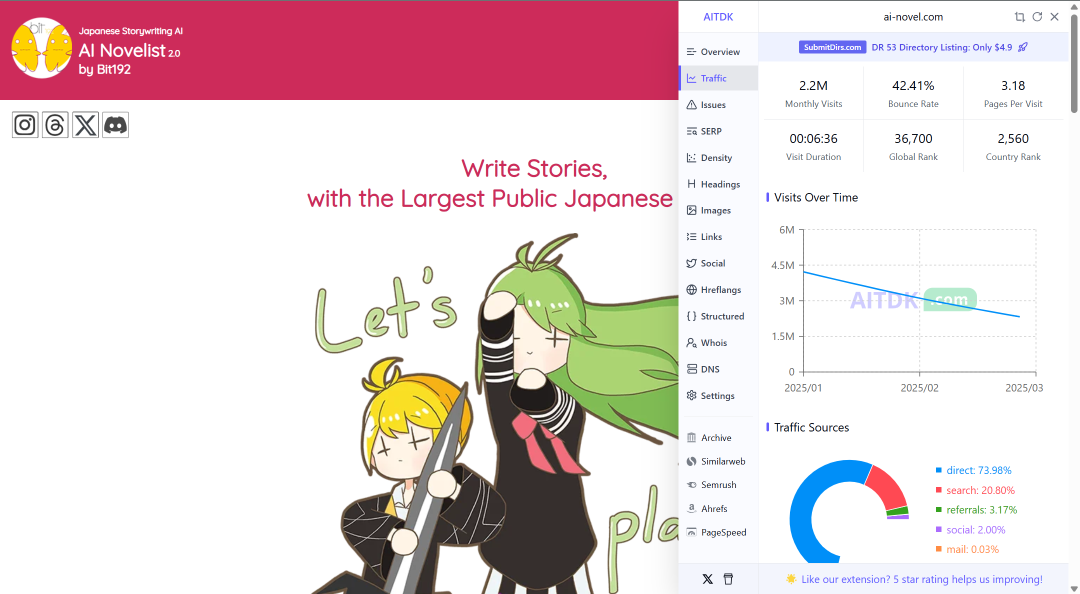
Task: Click the 42.41% Bounce Rate stat
Action: (913, 94)
